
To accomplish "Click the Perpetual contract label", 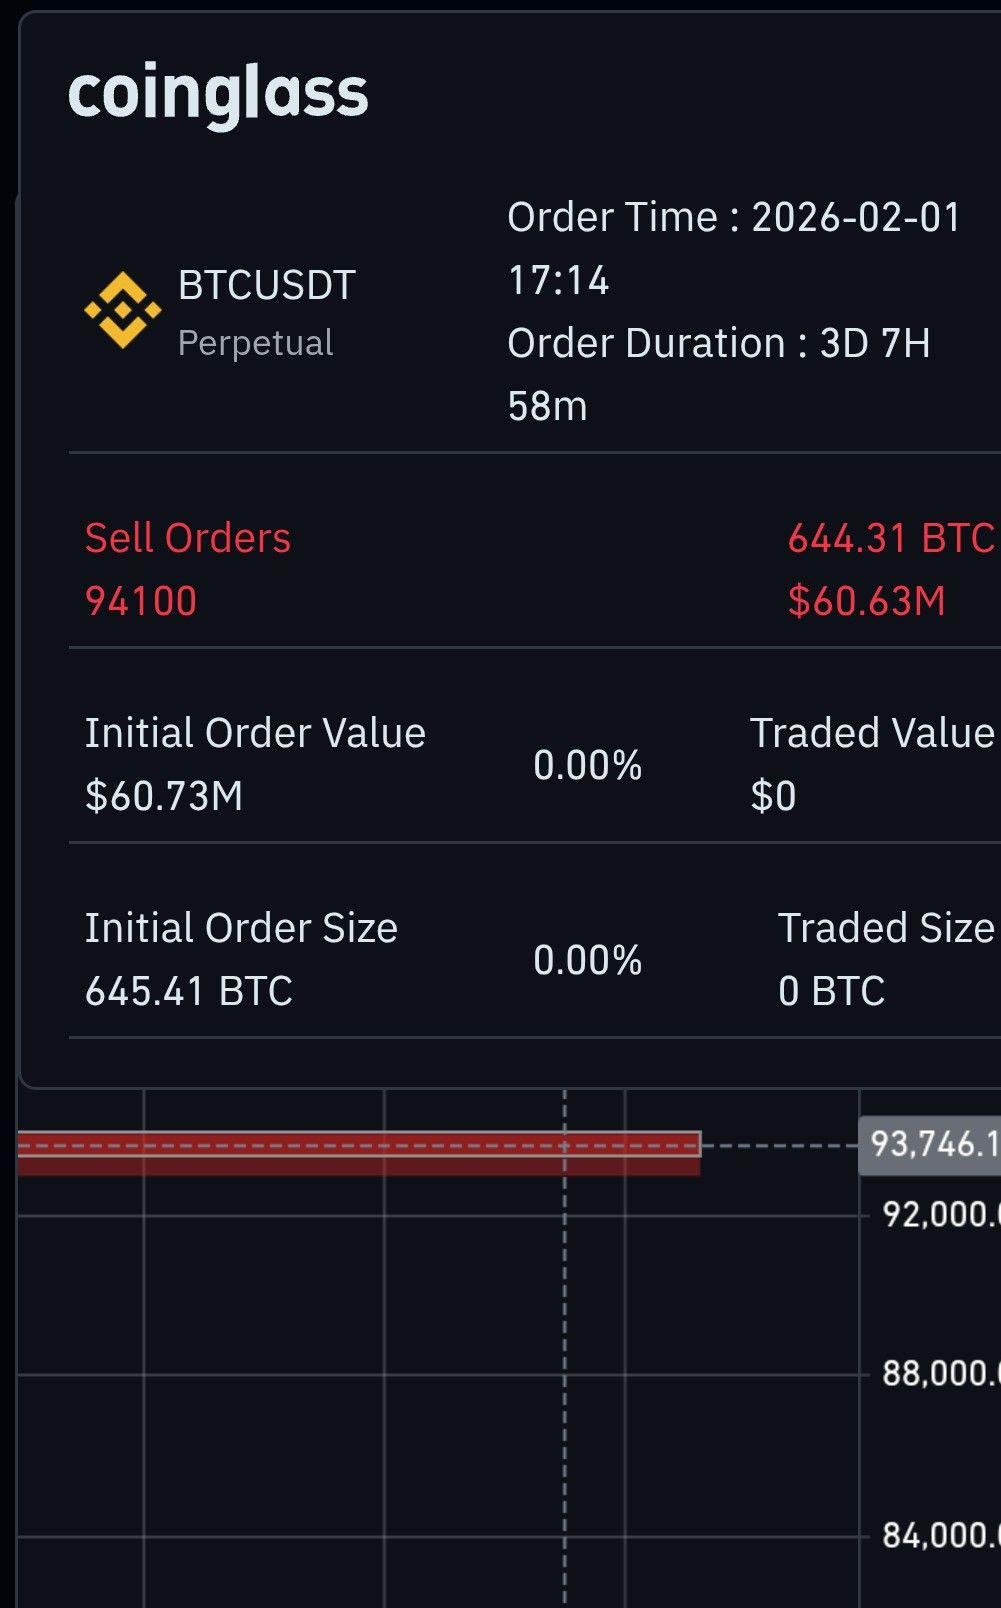I will coord(255,343).
